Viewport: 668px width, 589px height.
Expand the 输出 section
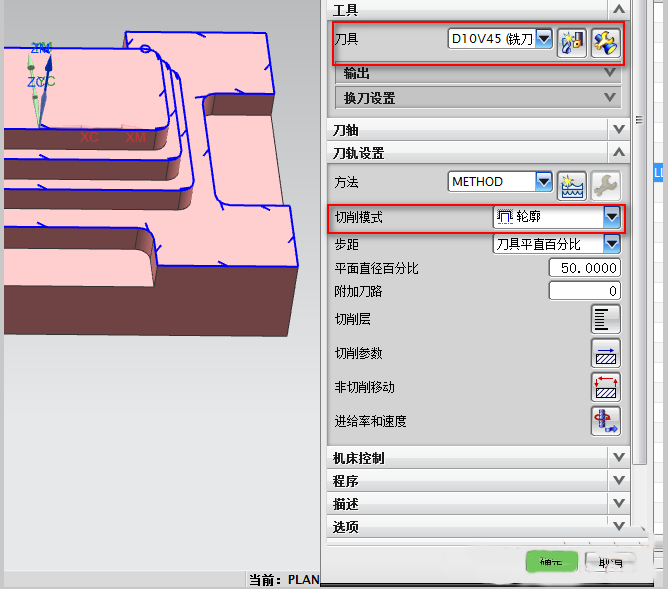pyautogui.click(x=609, y=72)
